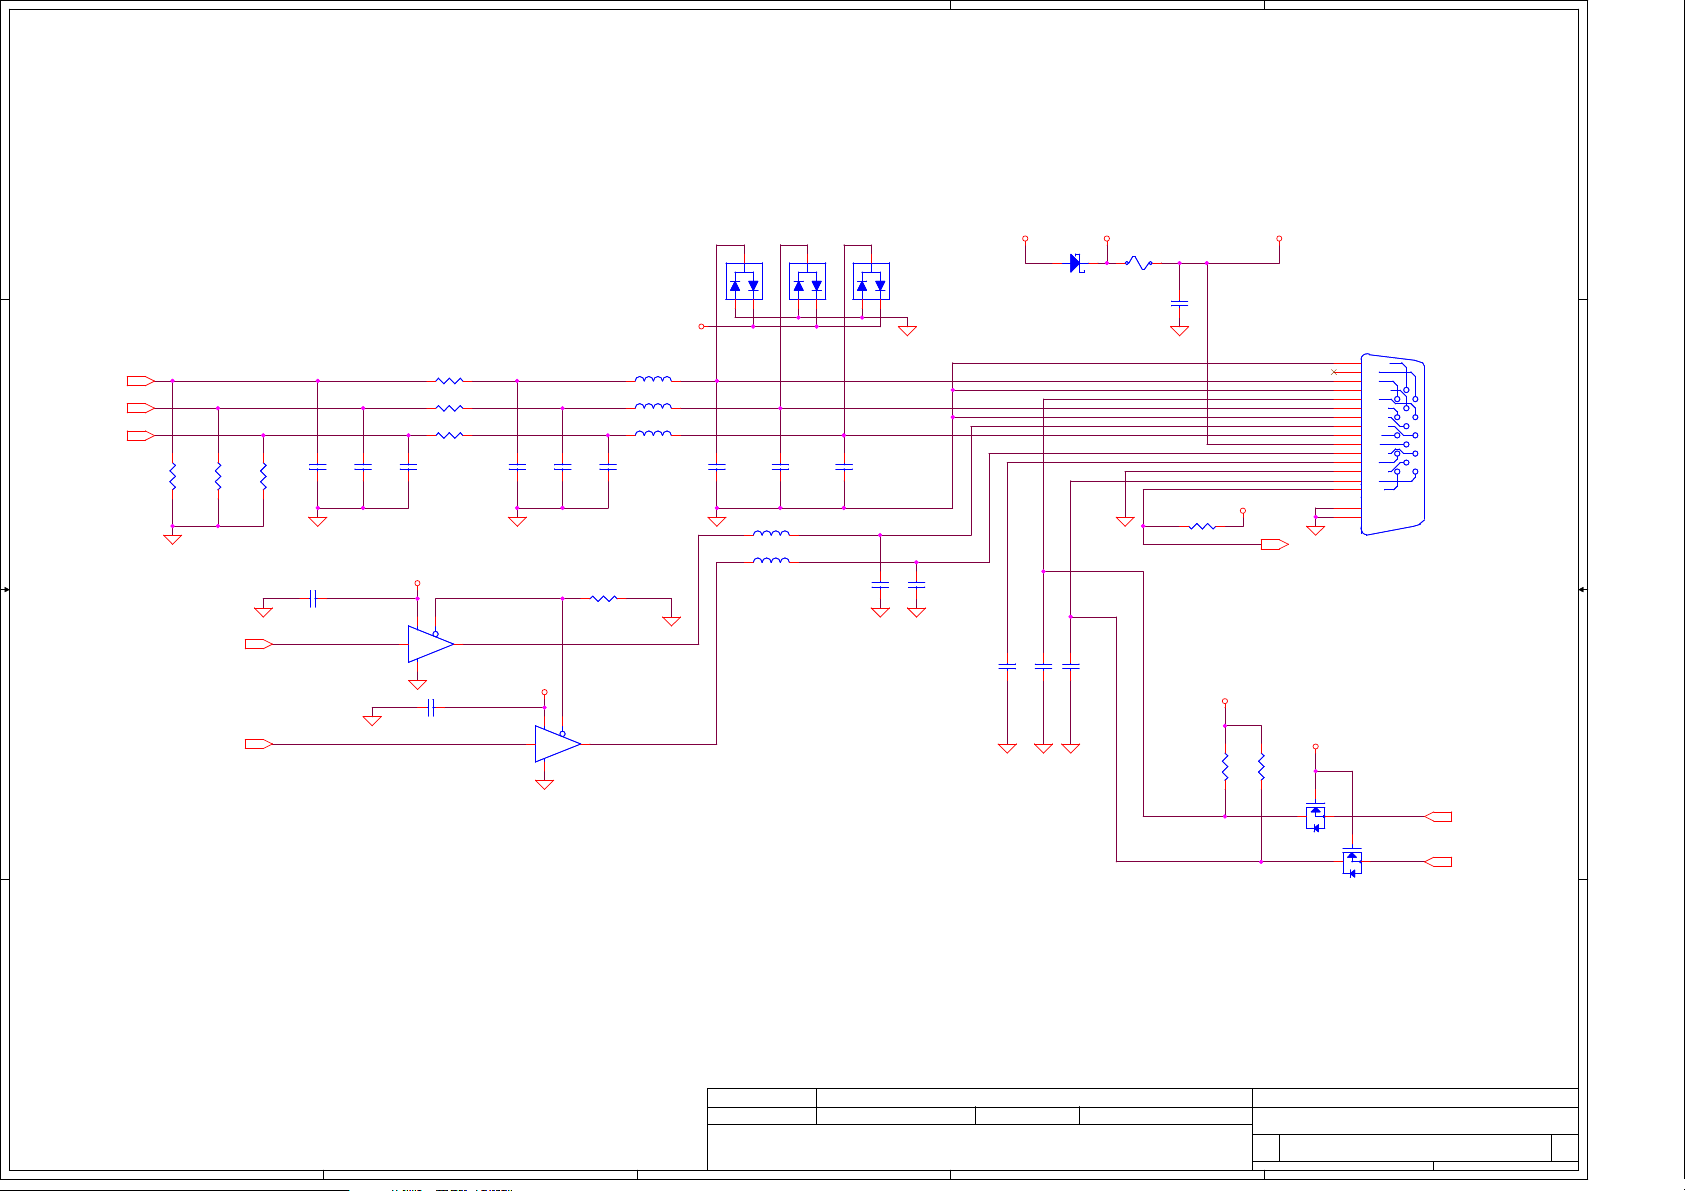Select the power pin circle left of the Schottky diode
This screenshot has height=1191, width=1685.
coord(1025,239)
